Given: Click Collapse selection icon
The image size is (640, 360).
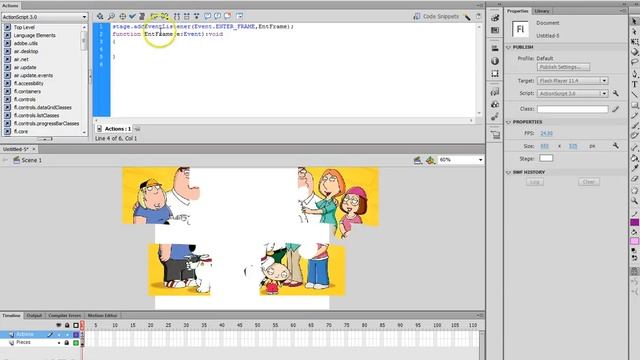Looking at the screenshot, I should click(x=187, y=16).
